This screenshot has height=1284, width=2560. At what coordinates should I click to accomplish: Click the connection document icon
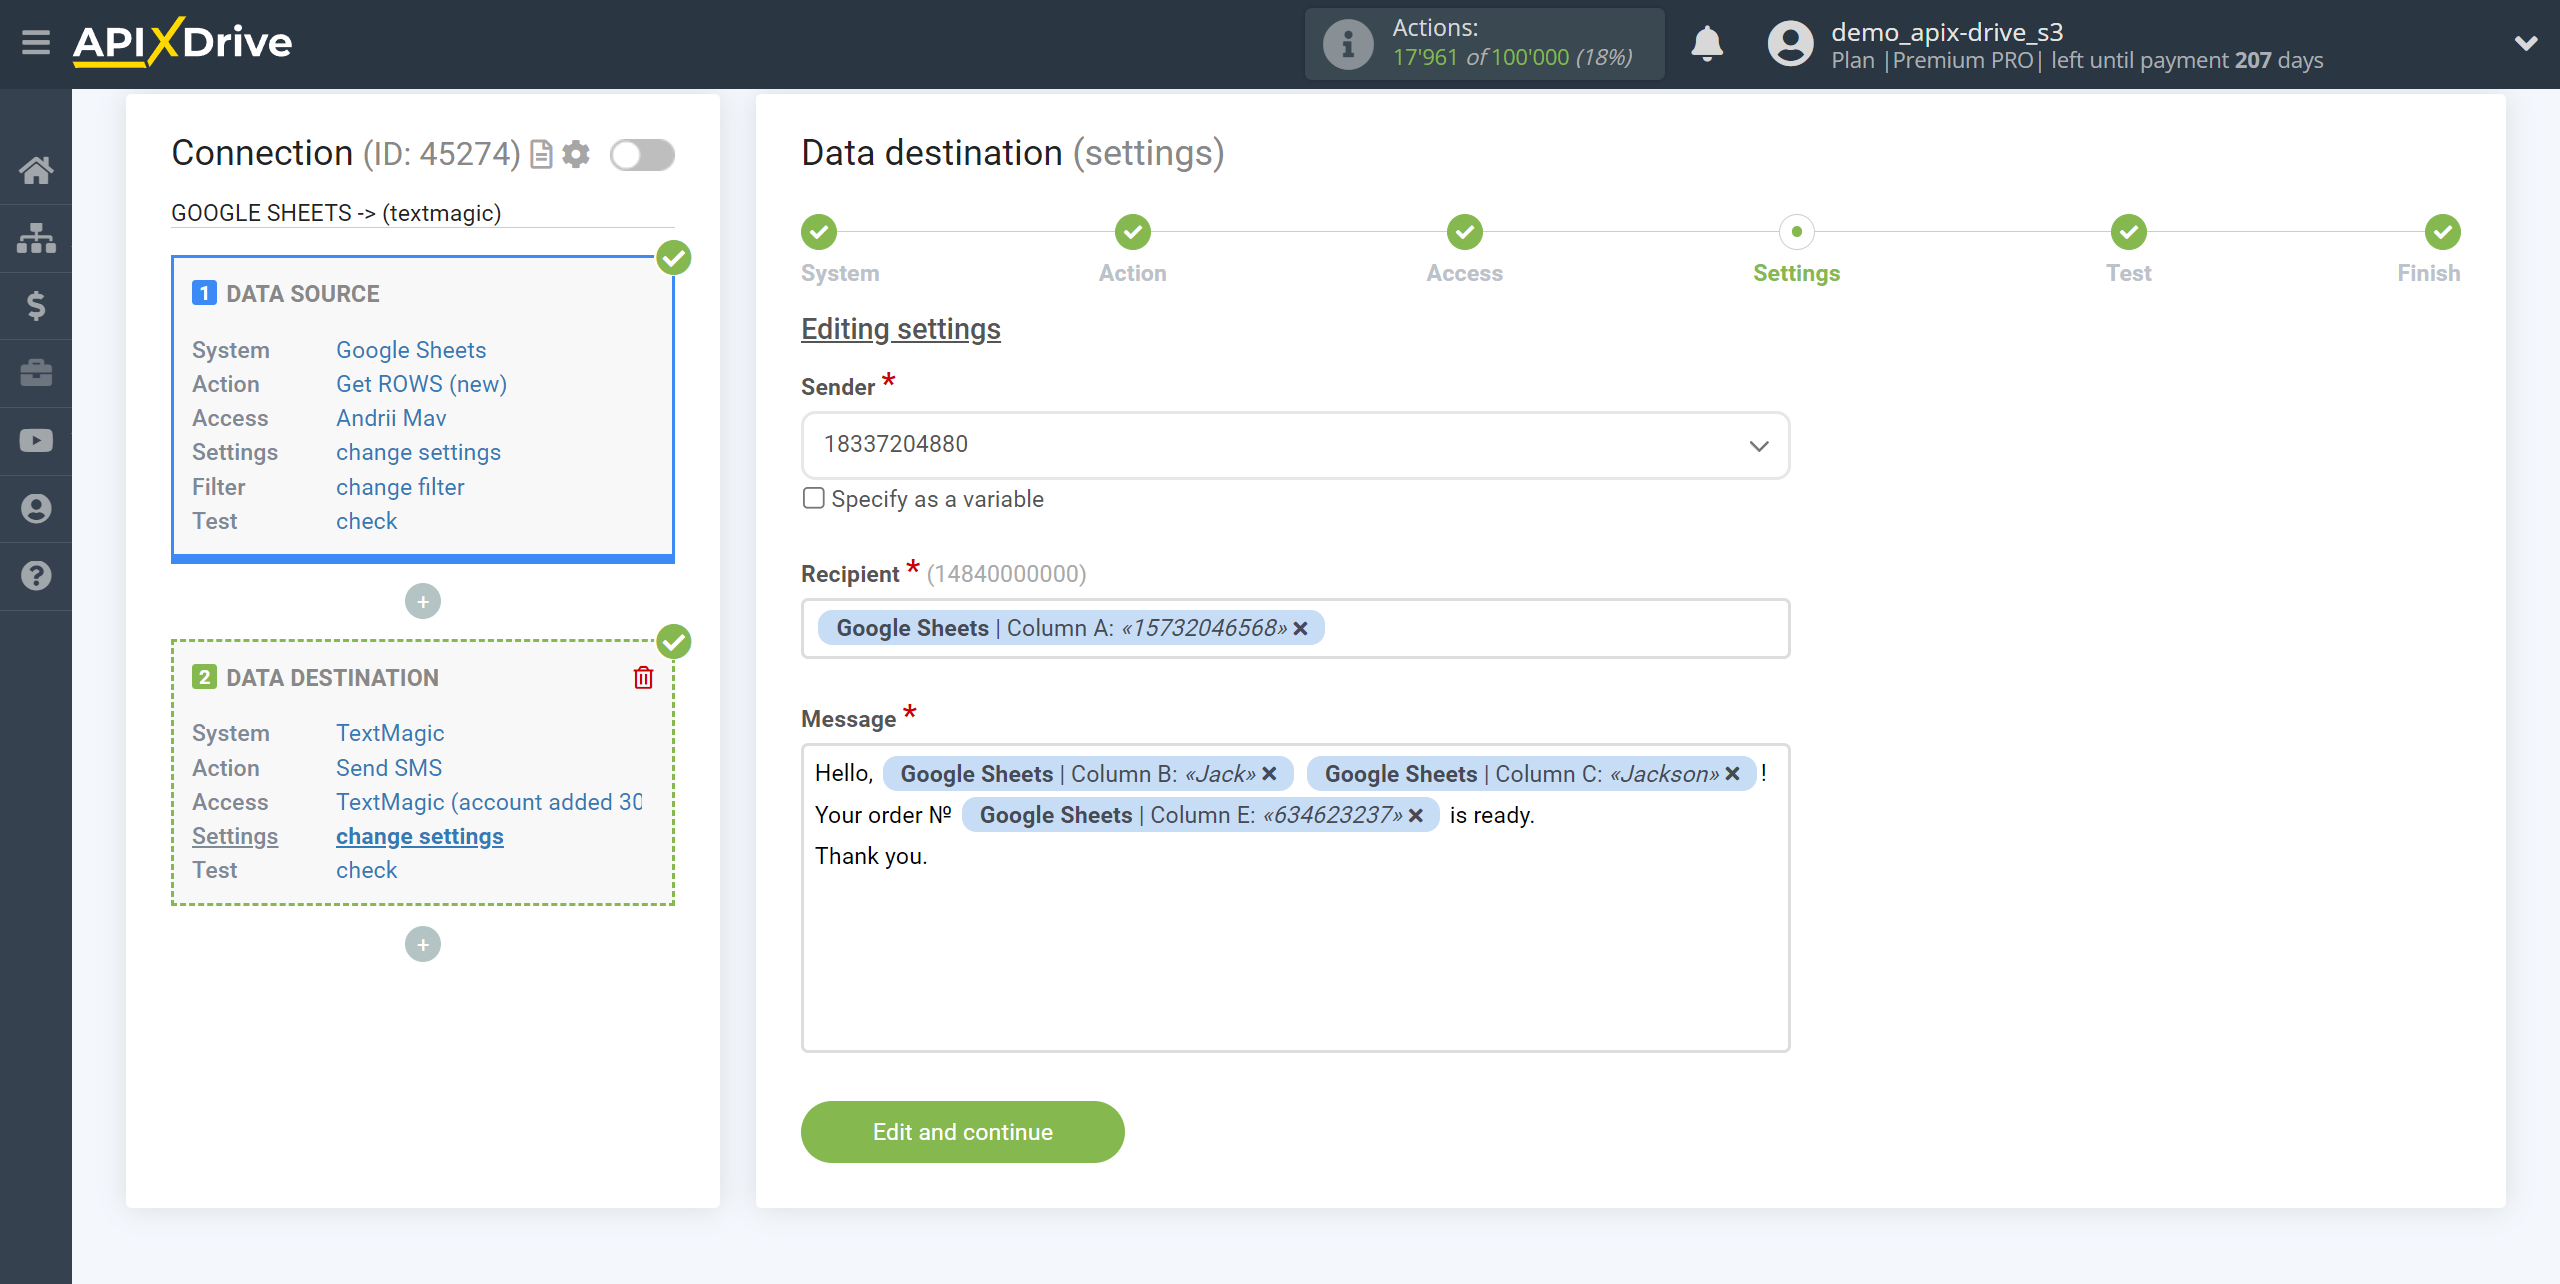541,154
